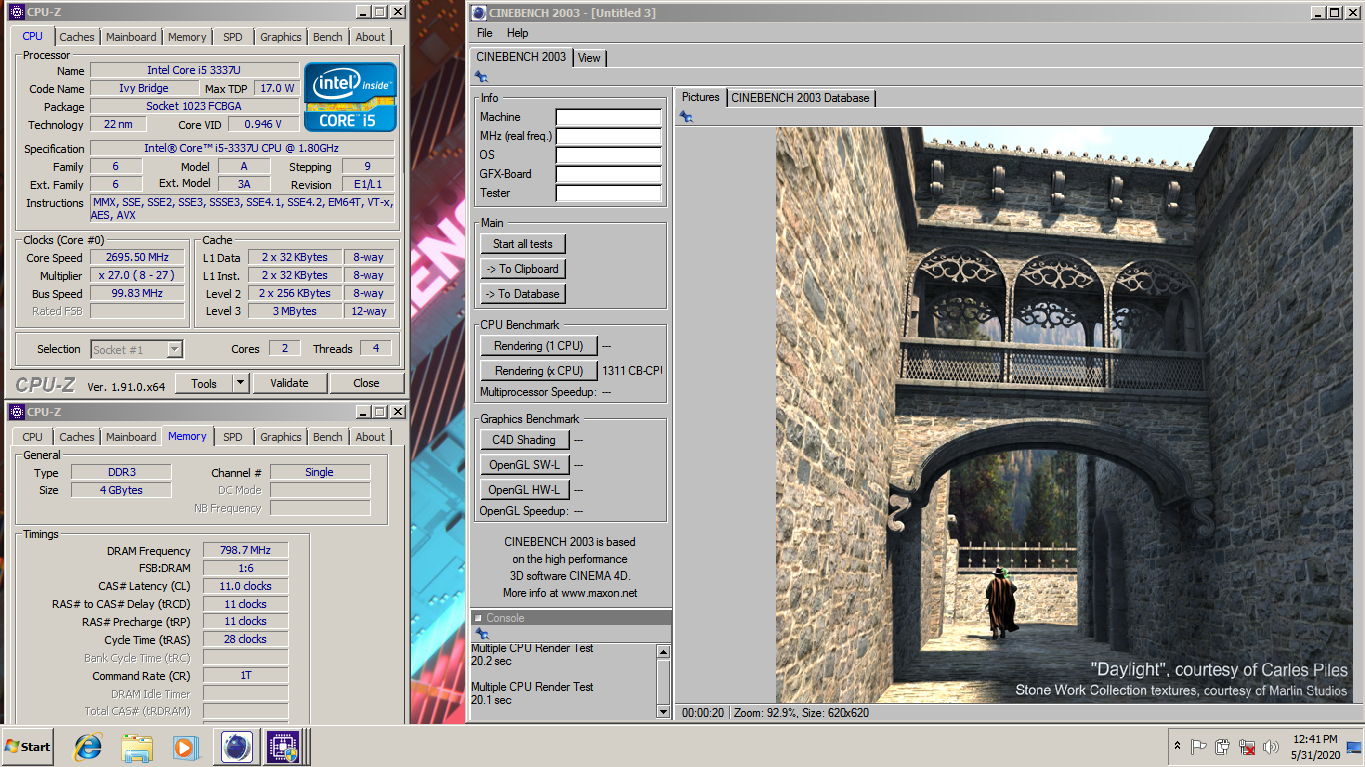Image resolution: width=1365 pixels, height=767 pixels.
Task: Click the Close button in CPU-Z
Action: 366,383
